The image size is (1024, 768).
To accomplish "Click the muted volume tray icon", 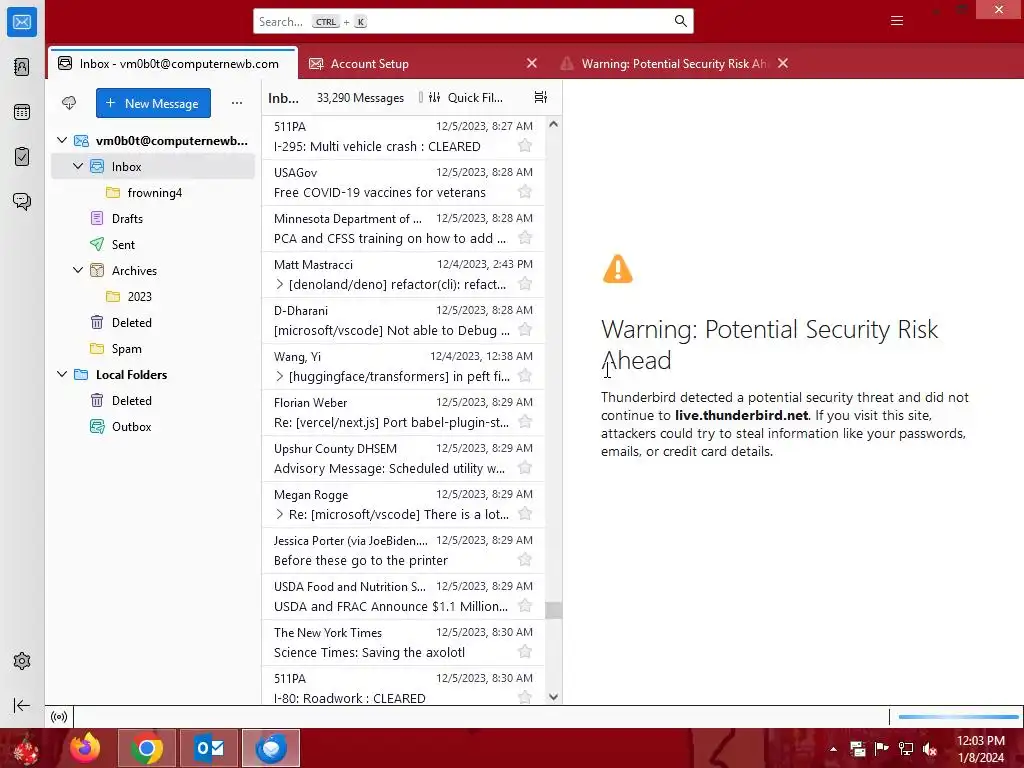I will point(930,749).
